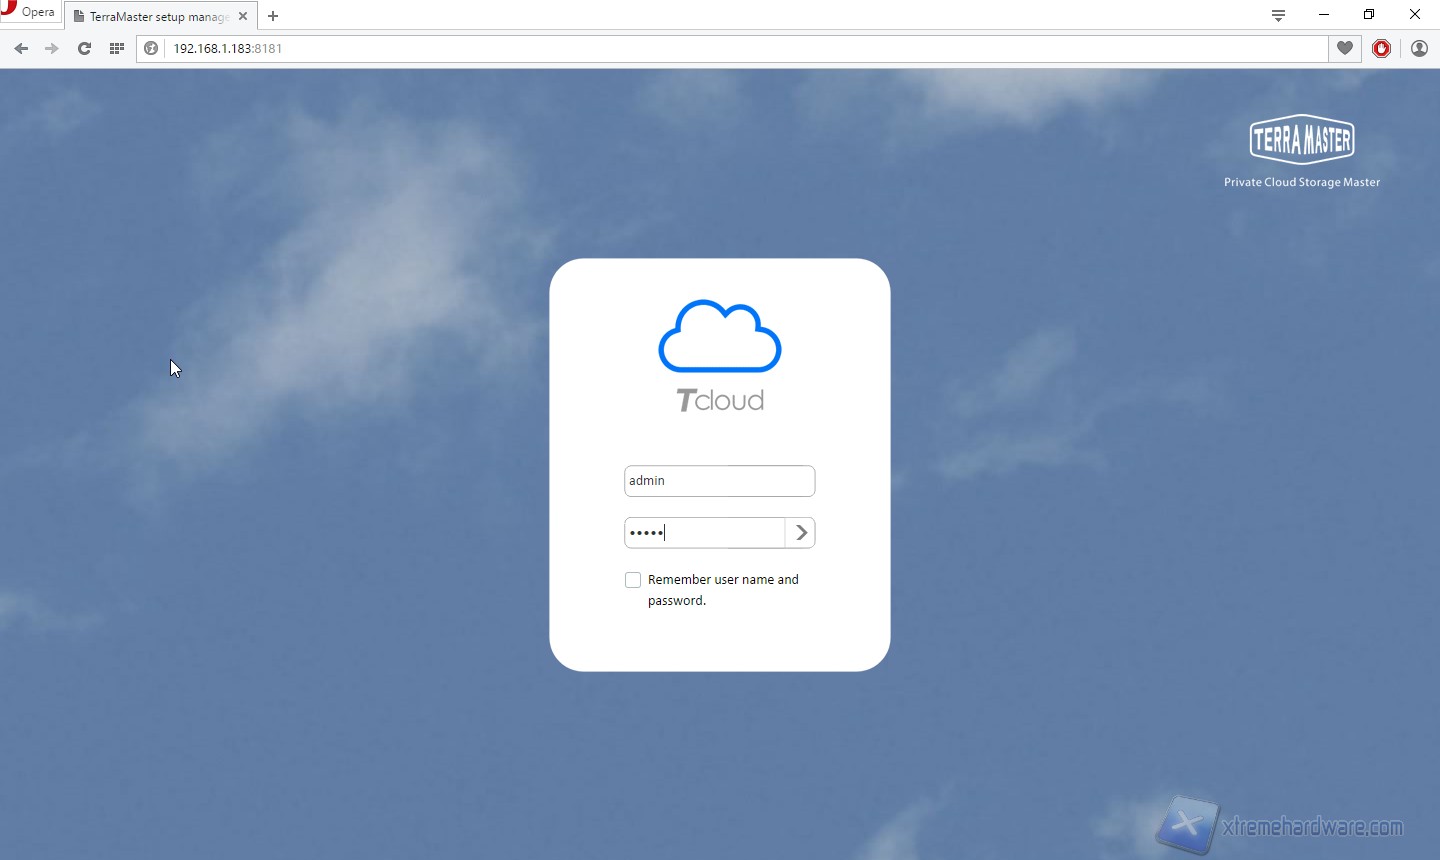Open a new browser tab
Screen dimensions: 1440x860
273,16
